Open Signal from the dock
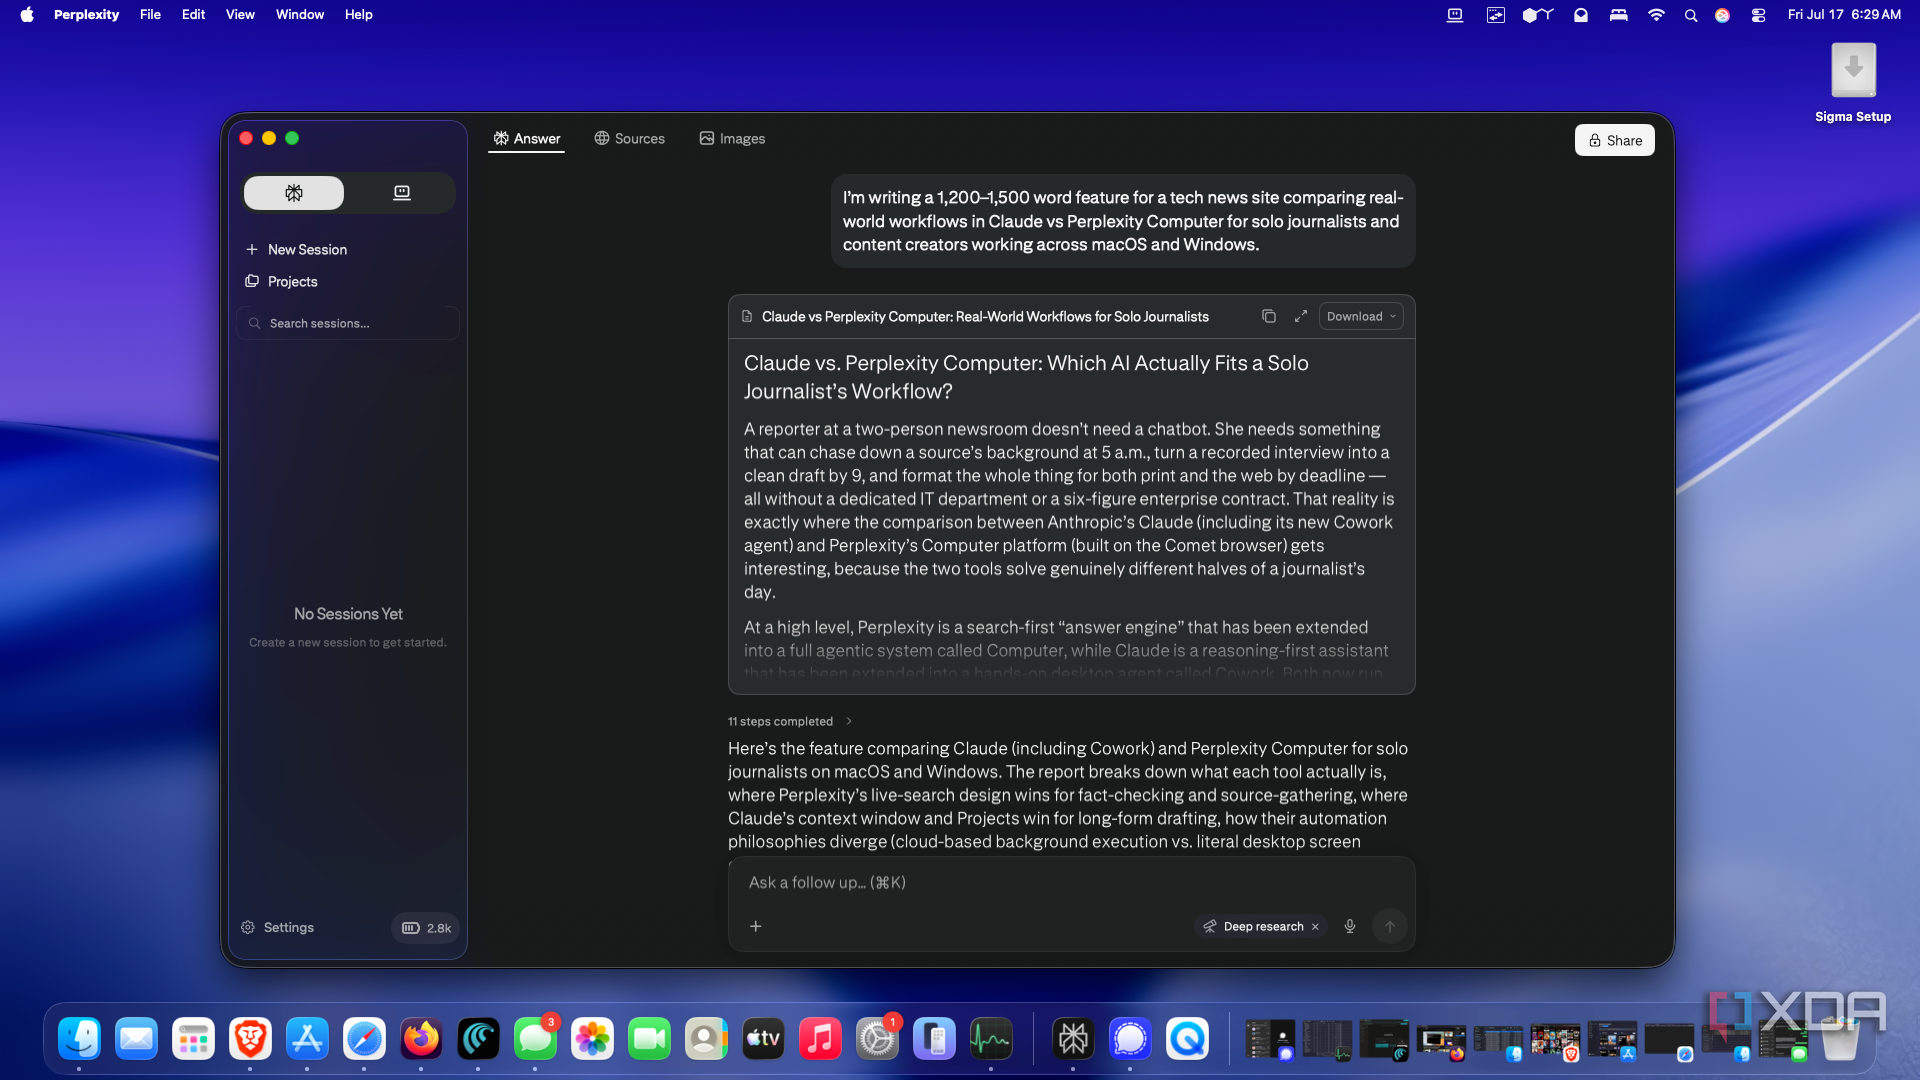The height and width of the screenshot is (1080, 1920). (1130, 1039)
